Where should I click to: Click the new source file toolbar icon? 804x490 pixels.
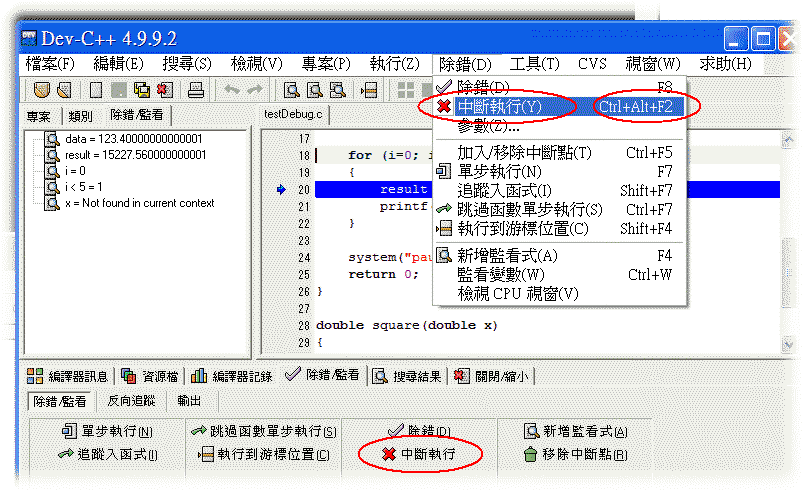(x=96, y=90)
